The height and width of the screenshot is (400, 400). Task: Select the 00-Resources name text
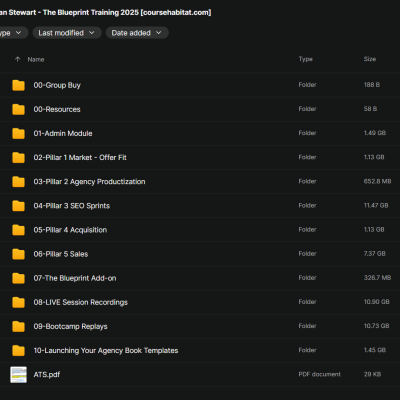57,109
